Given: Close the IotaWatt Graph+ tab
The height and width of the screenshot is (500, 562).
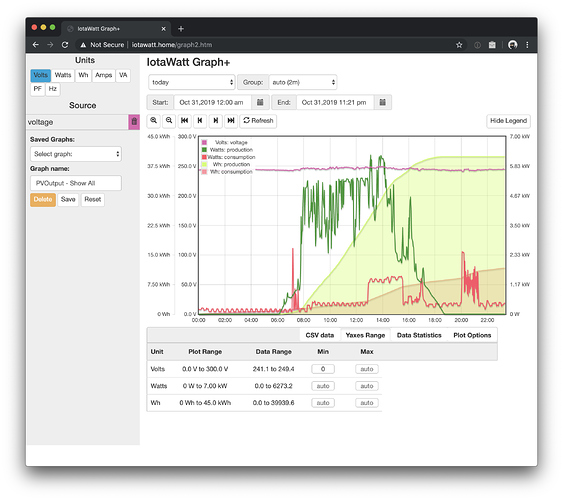Looking at the screenshot, I should (163, 29).
